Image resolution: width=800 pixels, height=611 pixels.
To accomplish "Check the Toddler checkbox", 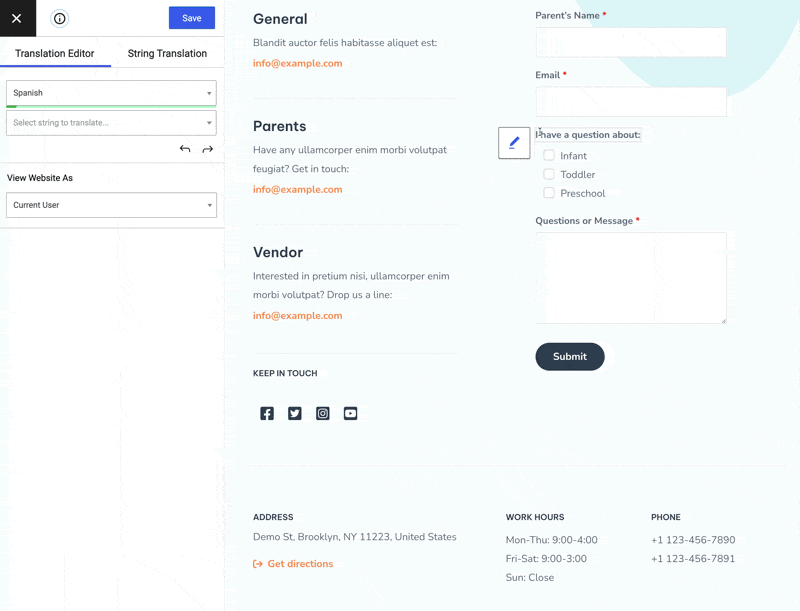I will (x=549, y=174).
